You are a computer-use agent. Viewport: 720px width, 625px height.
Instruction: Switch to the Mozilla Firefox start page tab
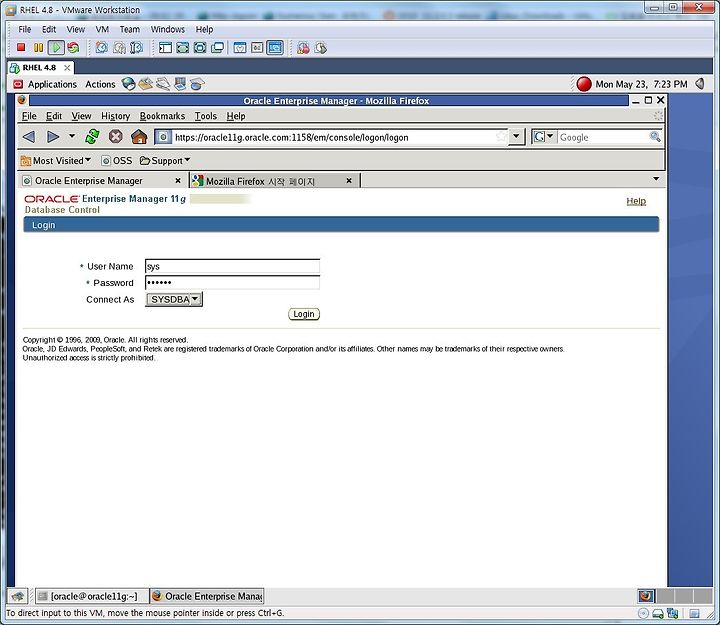click(274, 181)
